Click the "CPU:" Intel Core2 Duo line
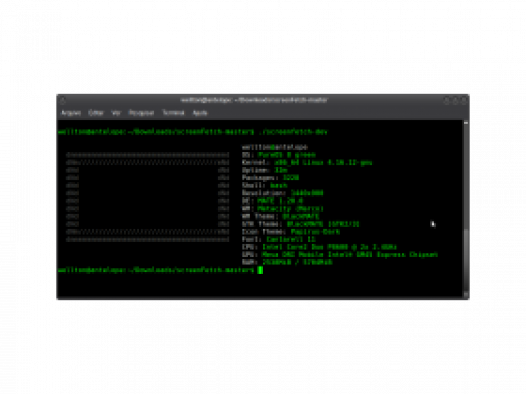Image resolution: width=526 pixels, height=394 pixels. coord(319,247)
